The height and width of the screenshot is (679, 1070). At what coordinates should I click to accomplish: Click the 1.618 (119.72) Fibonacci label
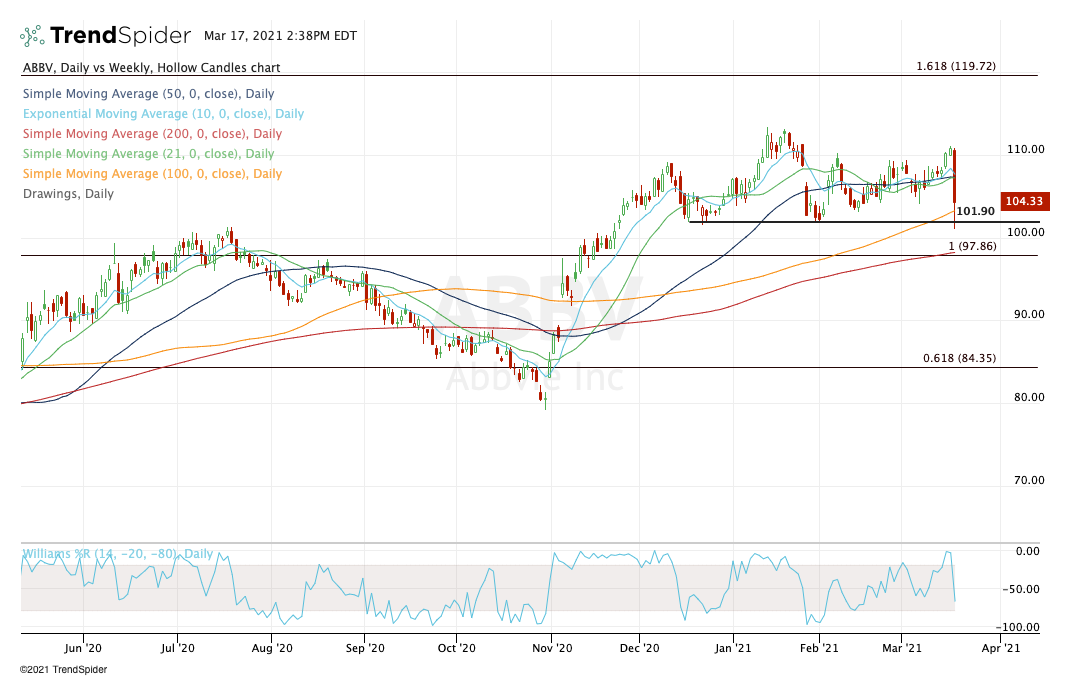(955, 66)
